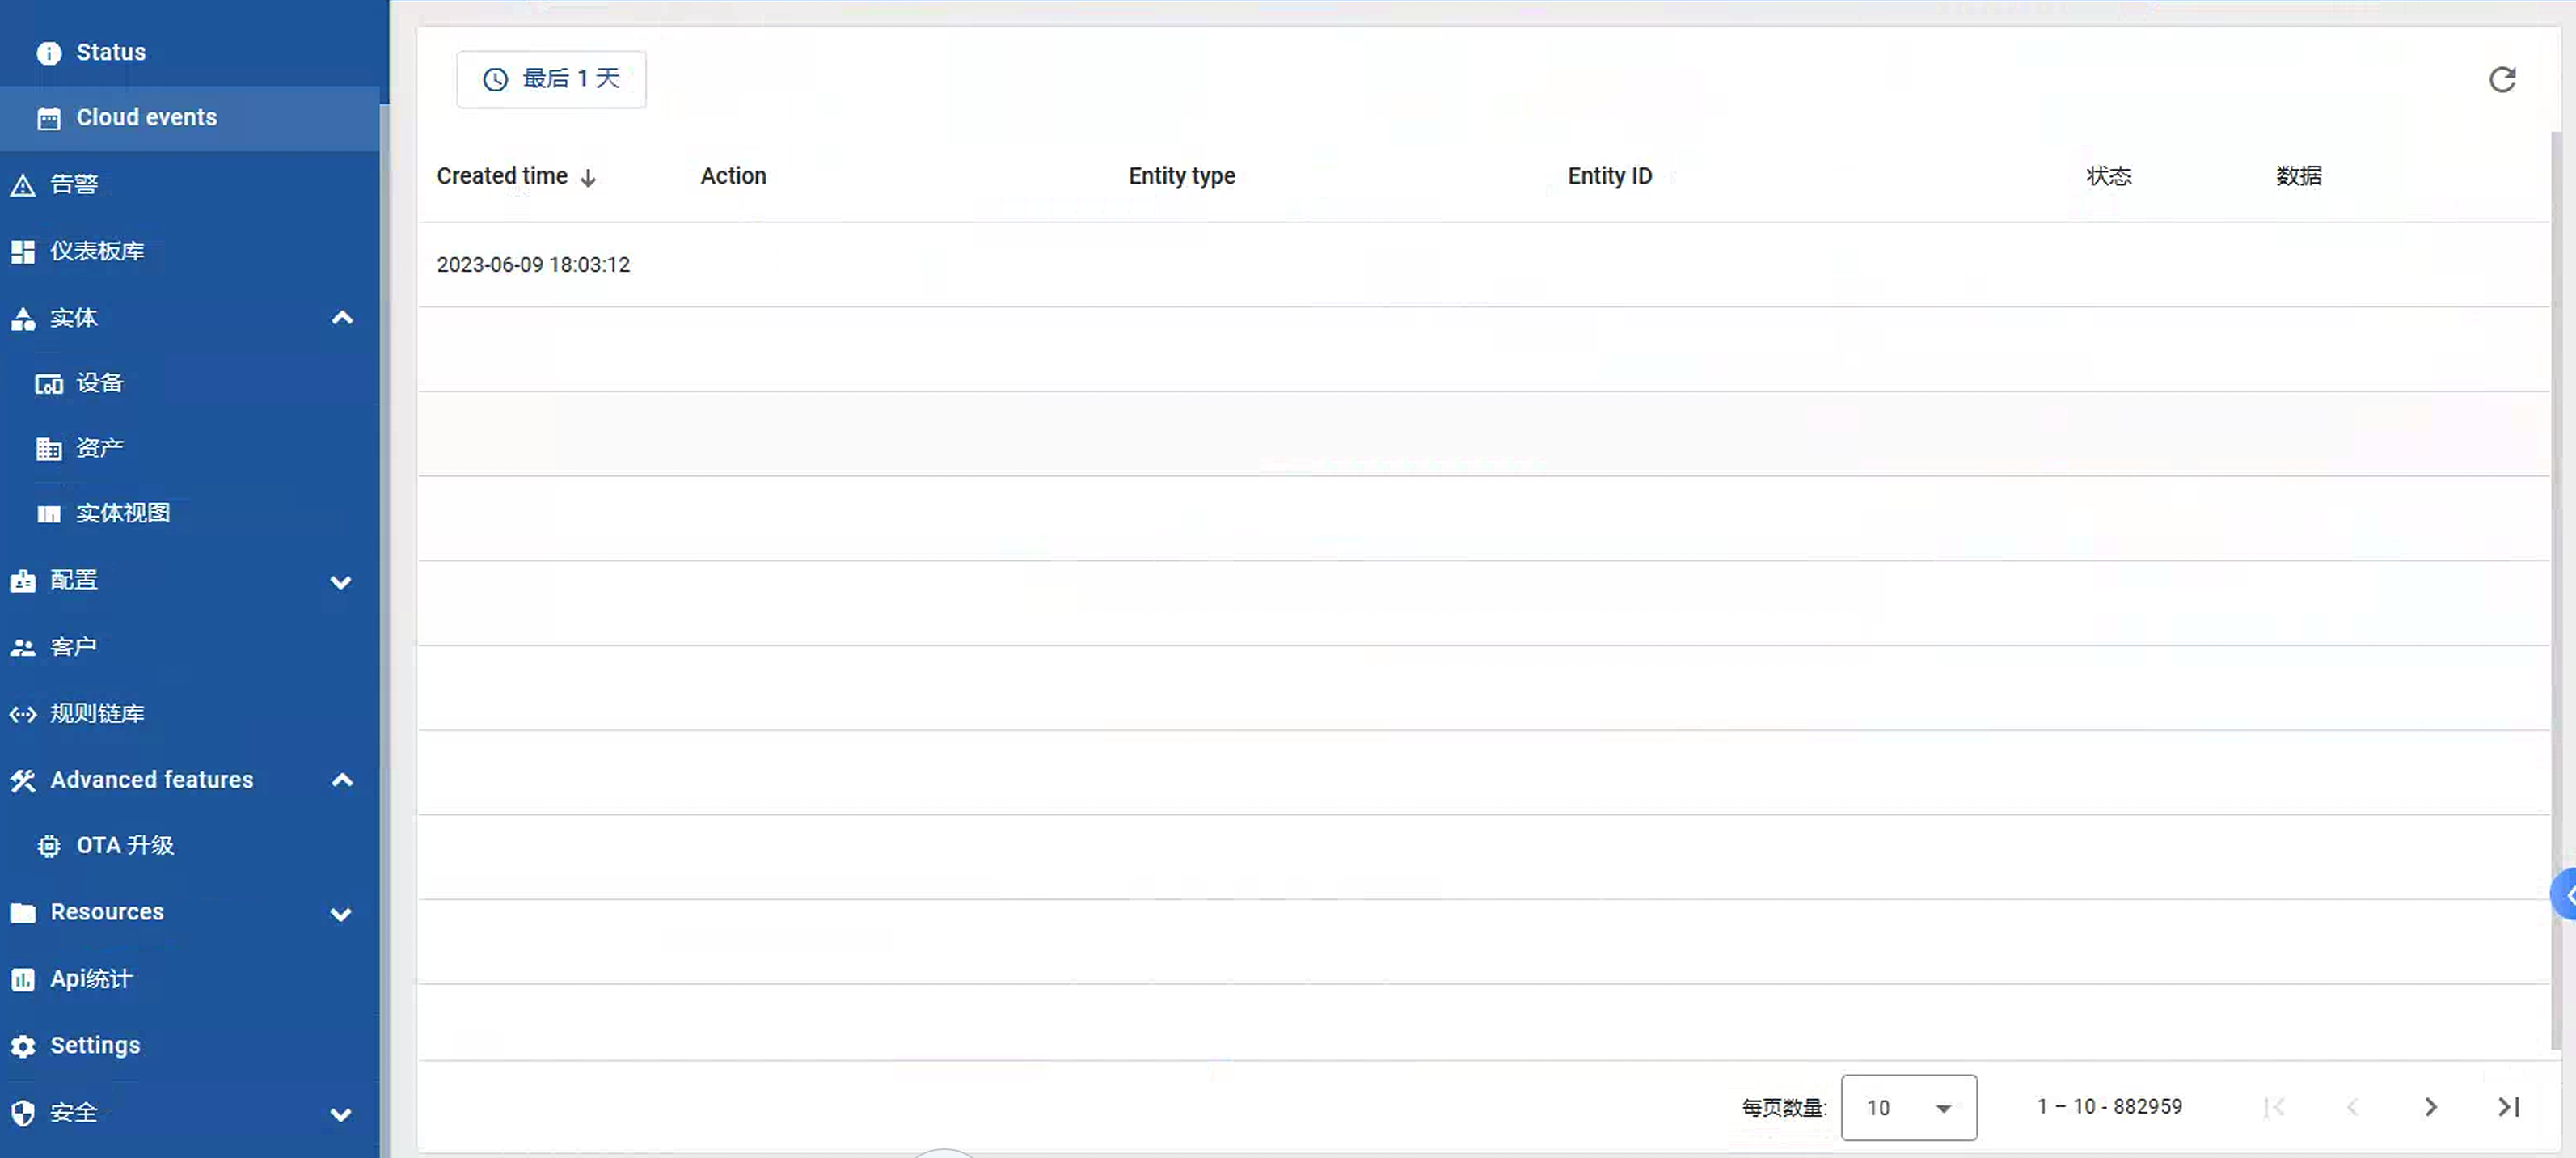The width and height of the screenshot is (2576, 1158).
Task: Select the 资产 assets section
Action: pos(99,447)
